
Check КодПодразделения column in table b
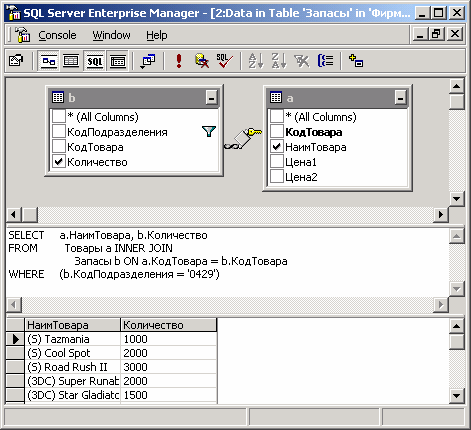pyautogui.click(x=59, y=132)
